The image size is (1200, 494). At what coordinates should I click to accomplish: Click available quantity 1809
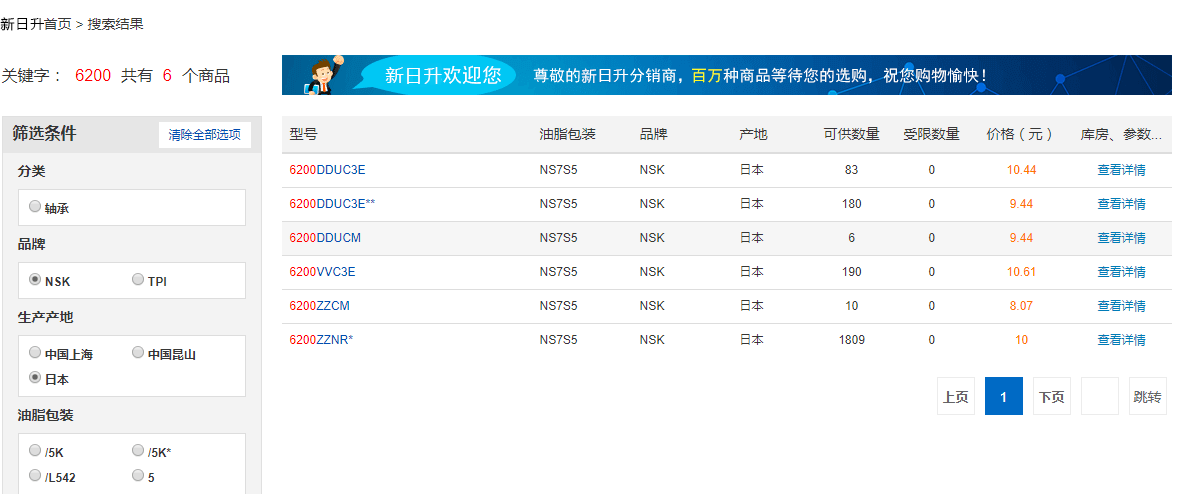point(851,340)
